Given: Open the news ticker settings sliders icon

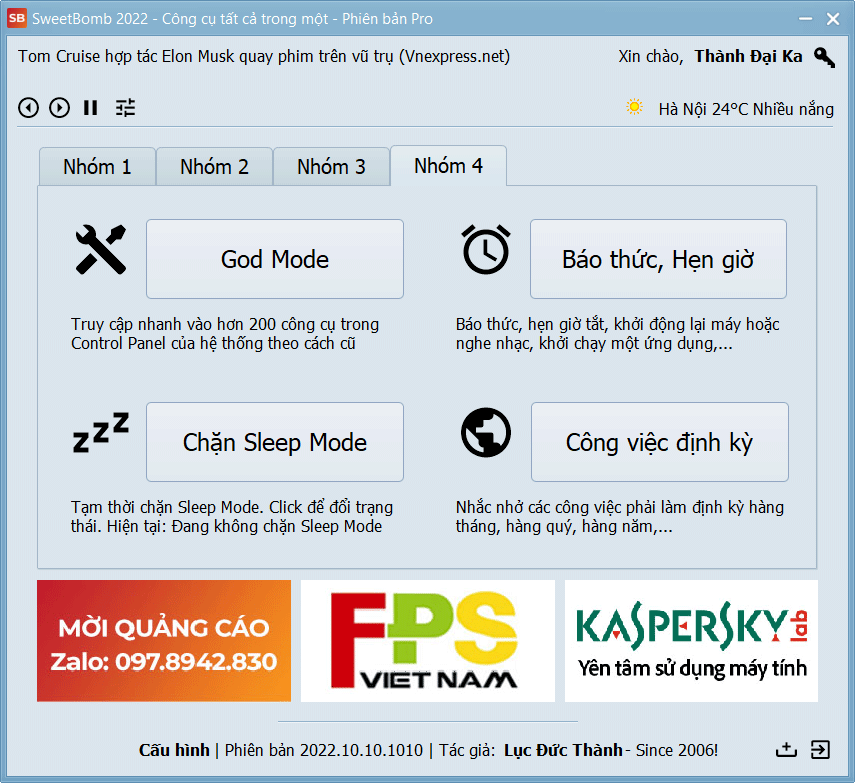Looking at the screenshot, I should pos(125,108).
